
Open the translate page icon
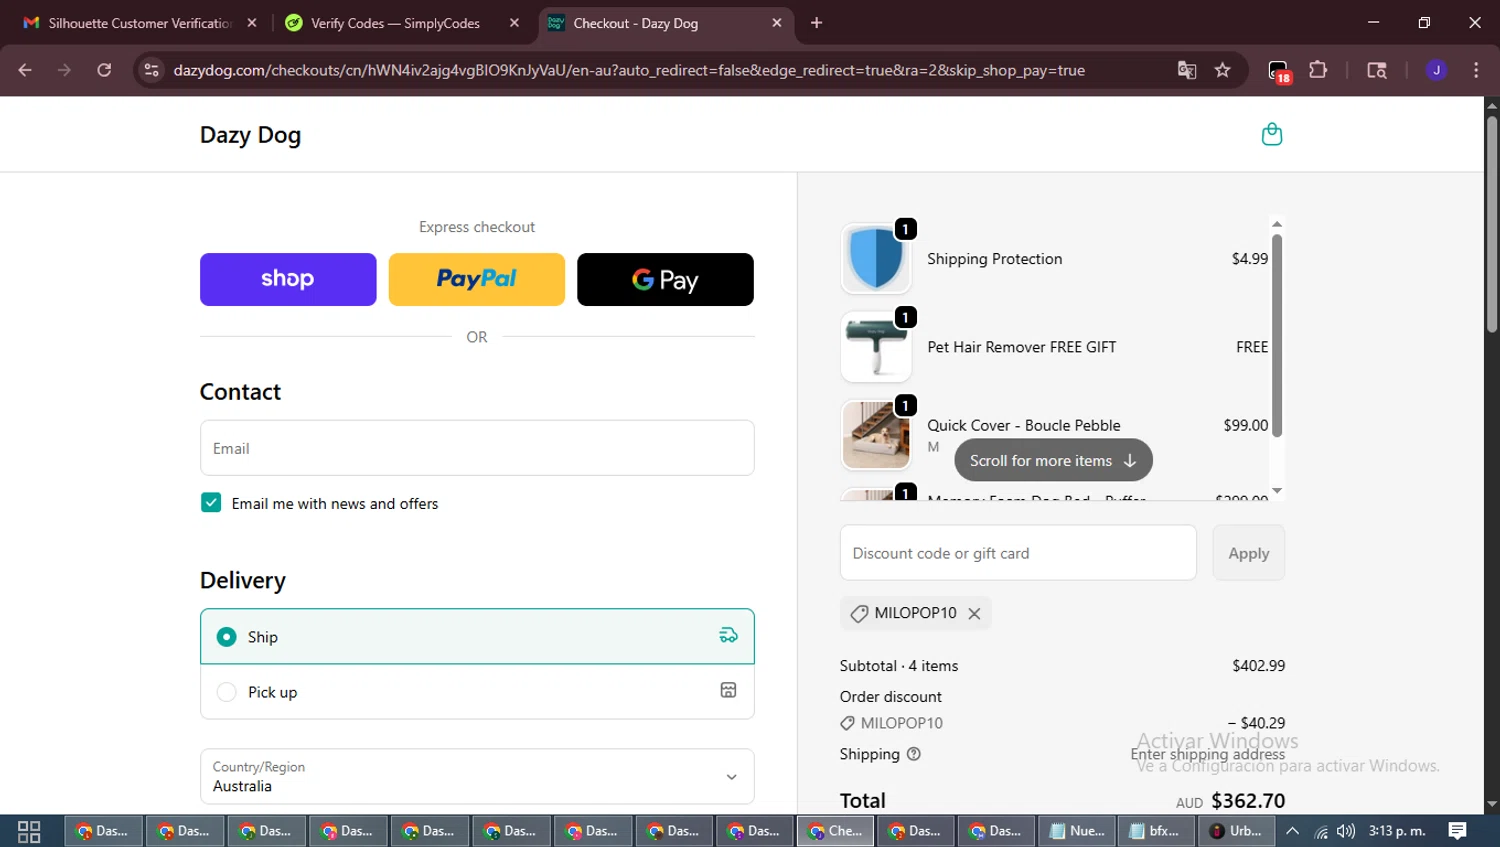point(1187,70)
